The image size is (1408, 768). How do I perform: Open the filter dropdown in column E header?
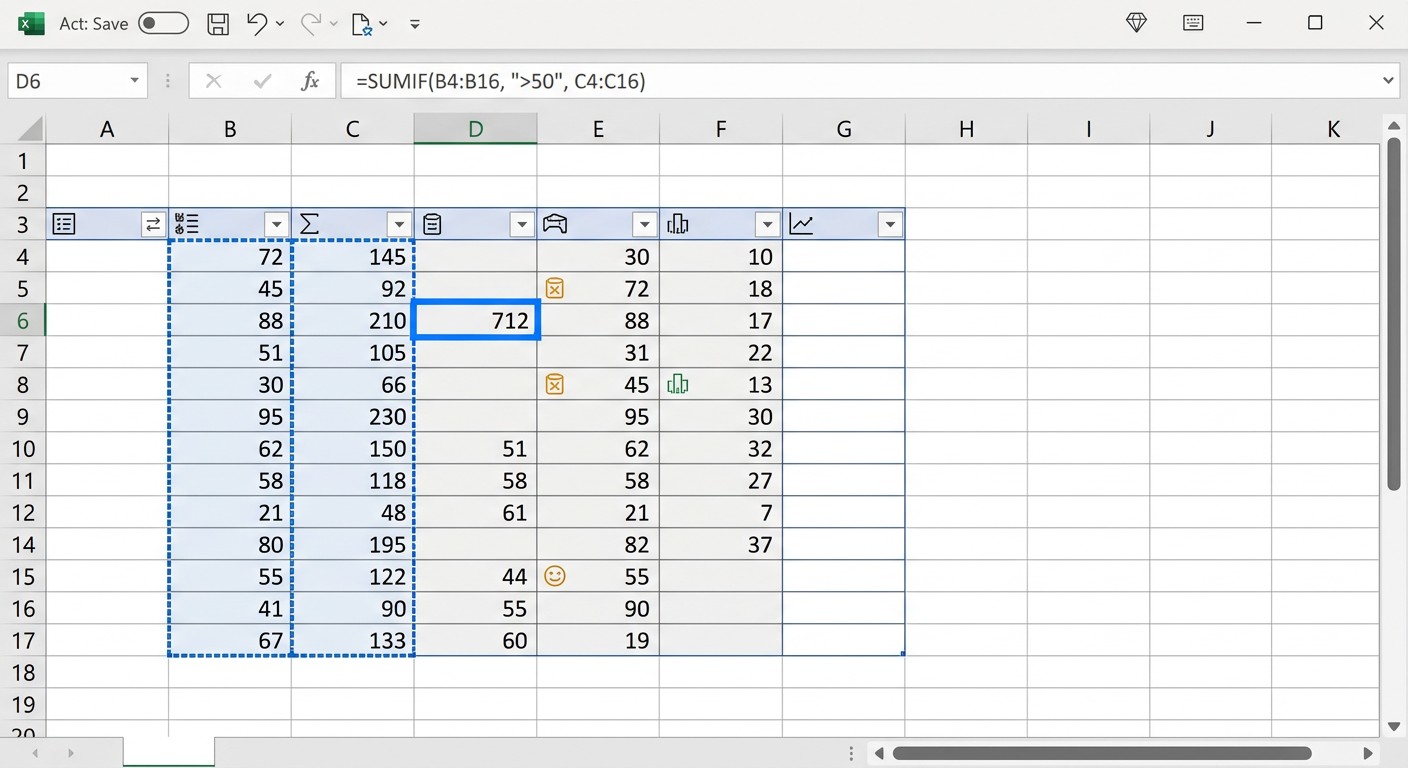[x=644, y=225]
